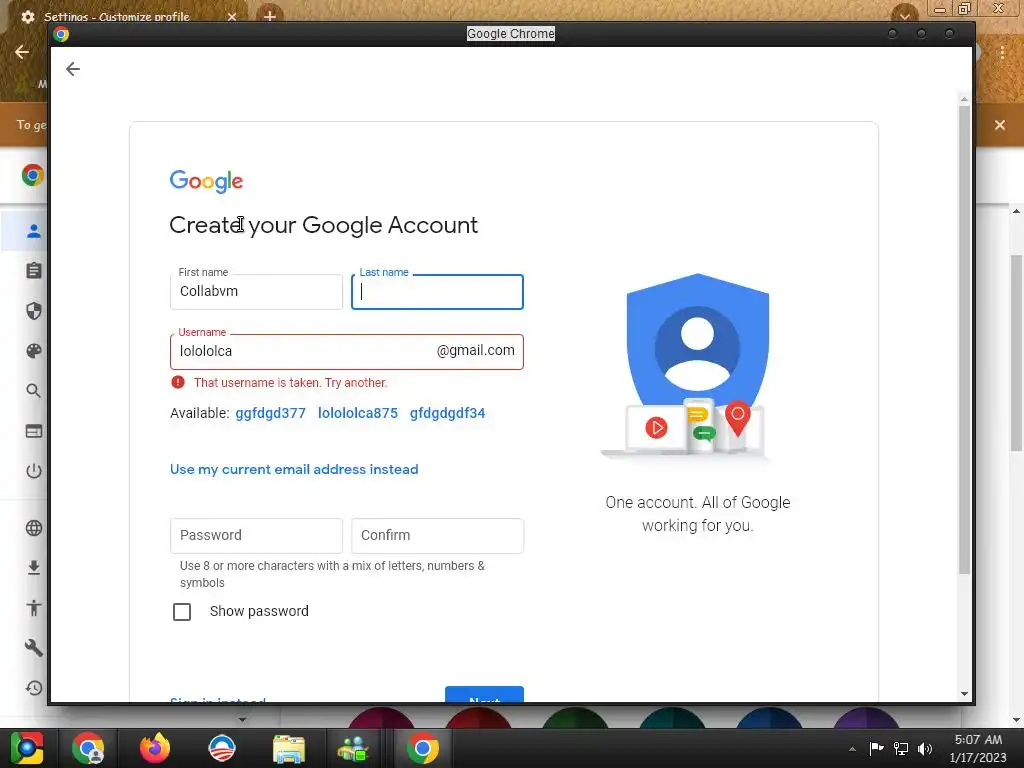Click the Confirm password field
The image size is (1024, 768).
(x=438, y=536)
